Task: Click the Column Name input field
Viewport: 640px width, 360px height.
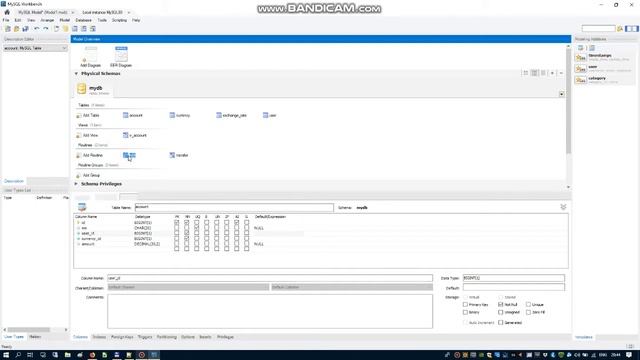Action: point(270,278)
